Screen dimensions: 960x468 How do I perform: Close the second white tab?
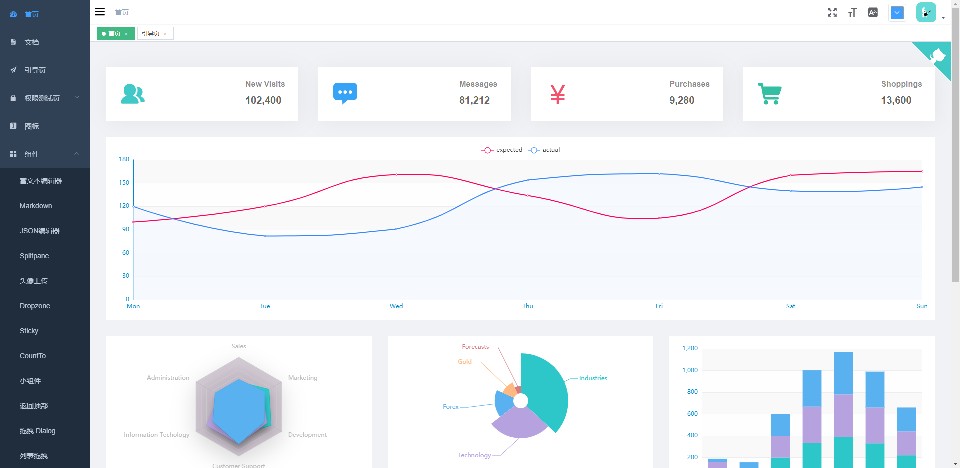165,34
